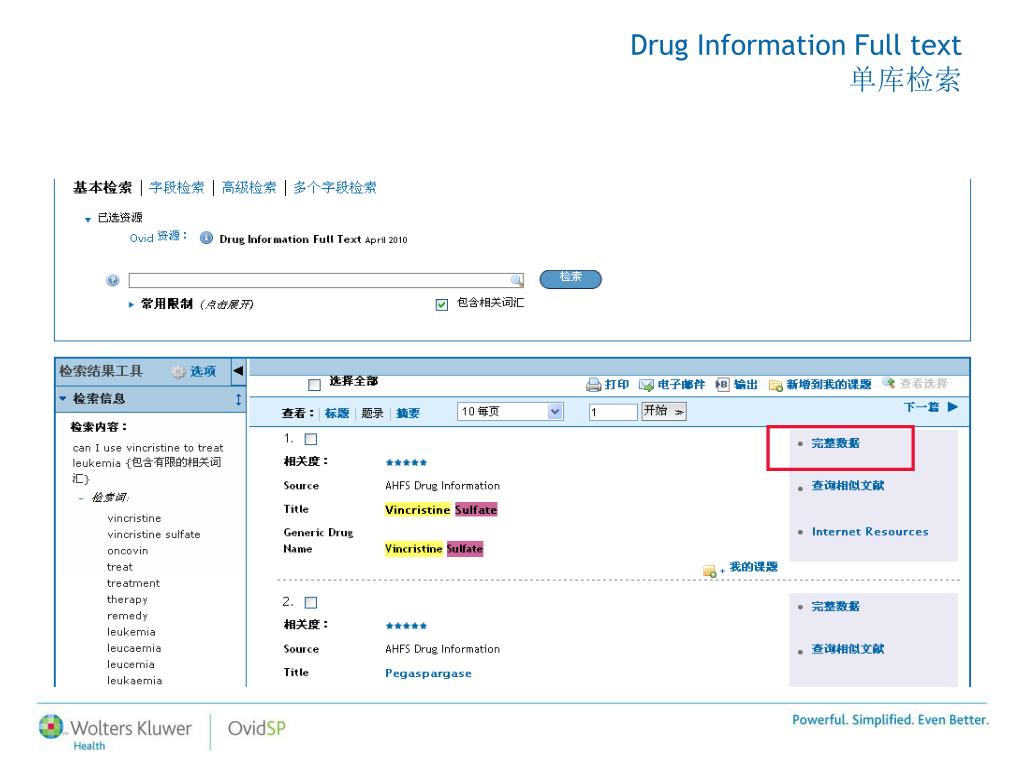Click the magnifier icon inside search field
This screenshot has width=1024, height=768.
pos(517,281)
